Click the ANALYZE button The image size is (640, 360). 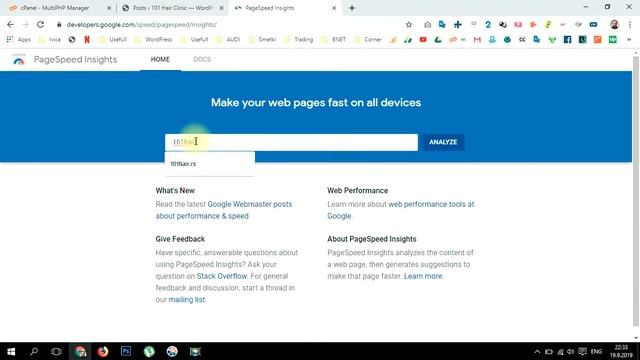[443, 142]
